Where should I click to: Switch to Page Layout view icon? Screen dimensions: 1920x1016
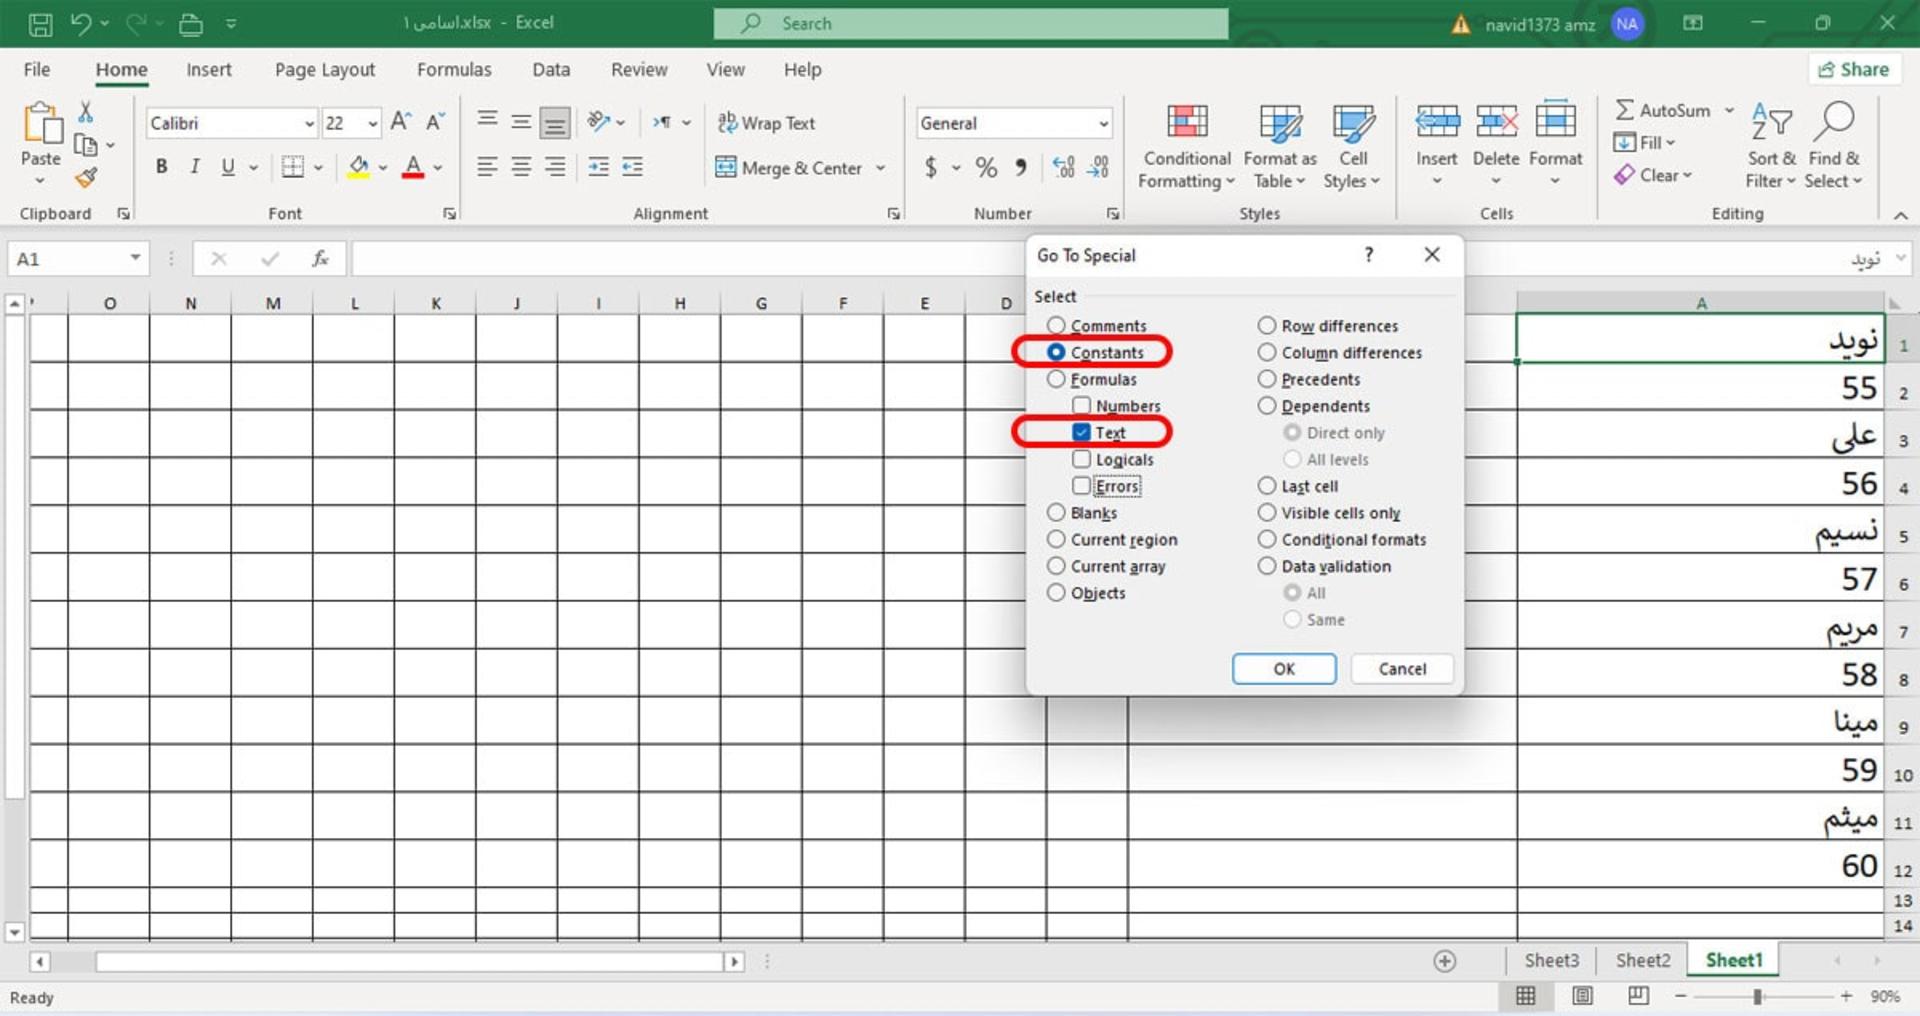[x=1582, y=996]
